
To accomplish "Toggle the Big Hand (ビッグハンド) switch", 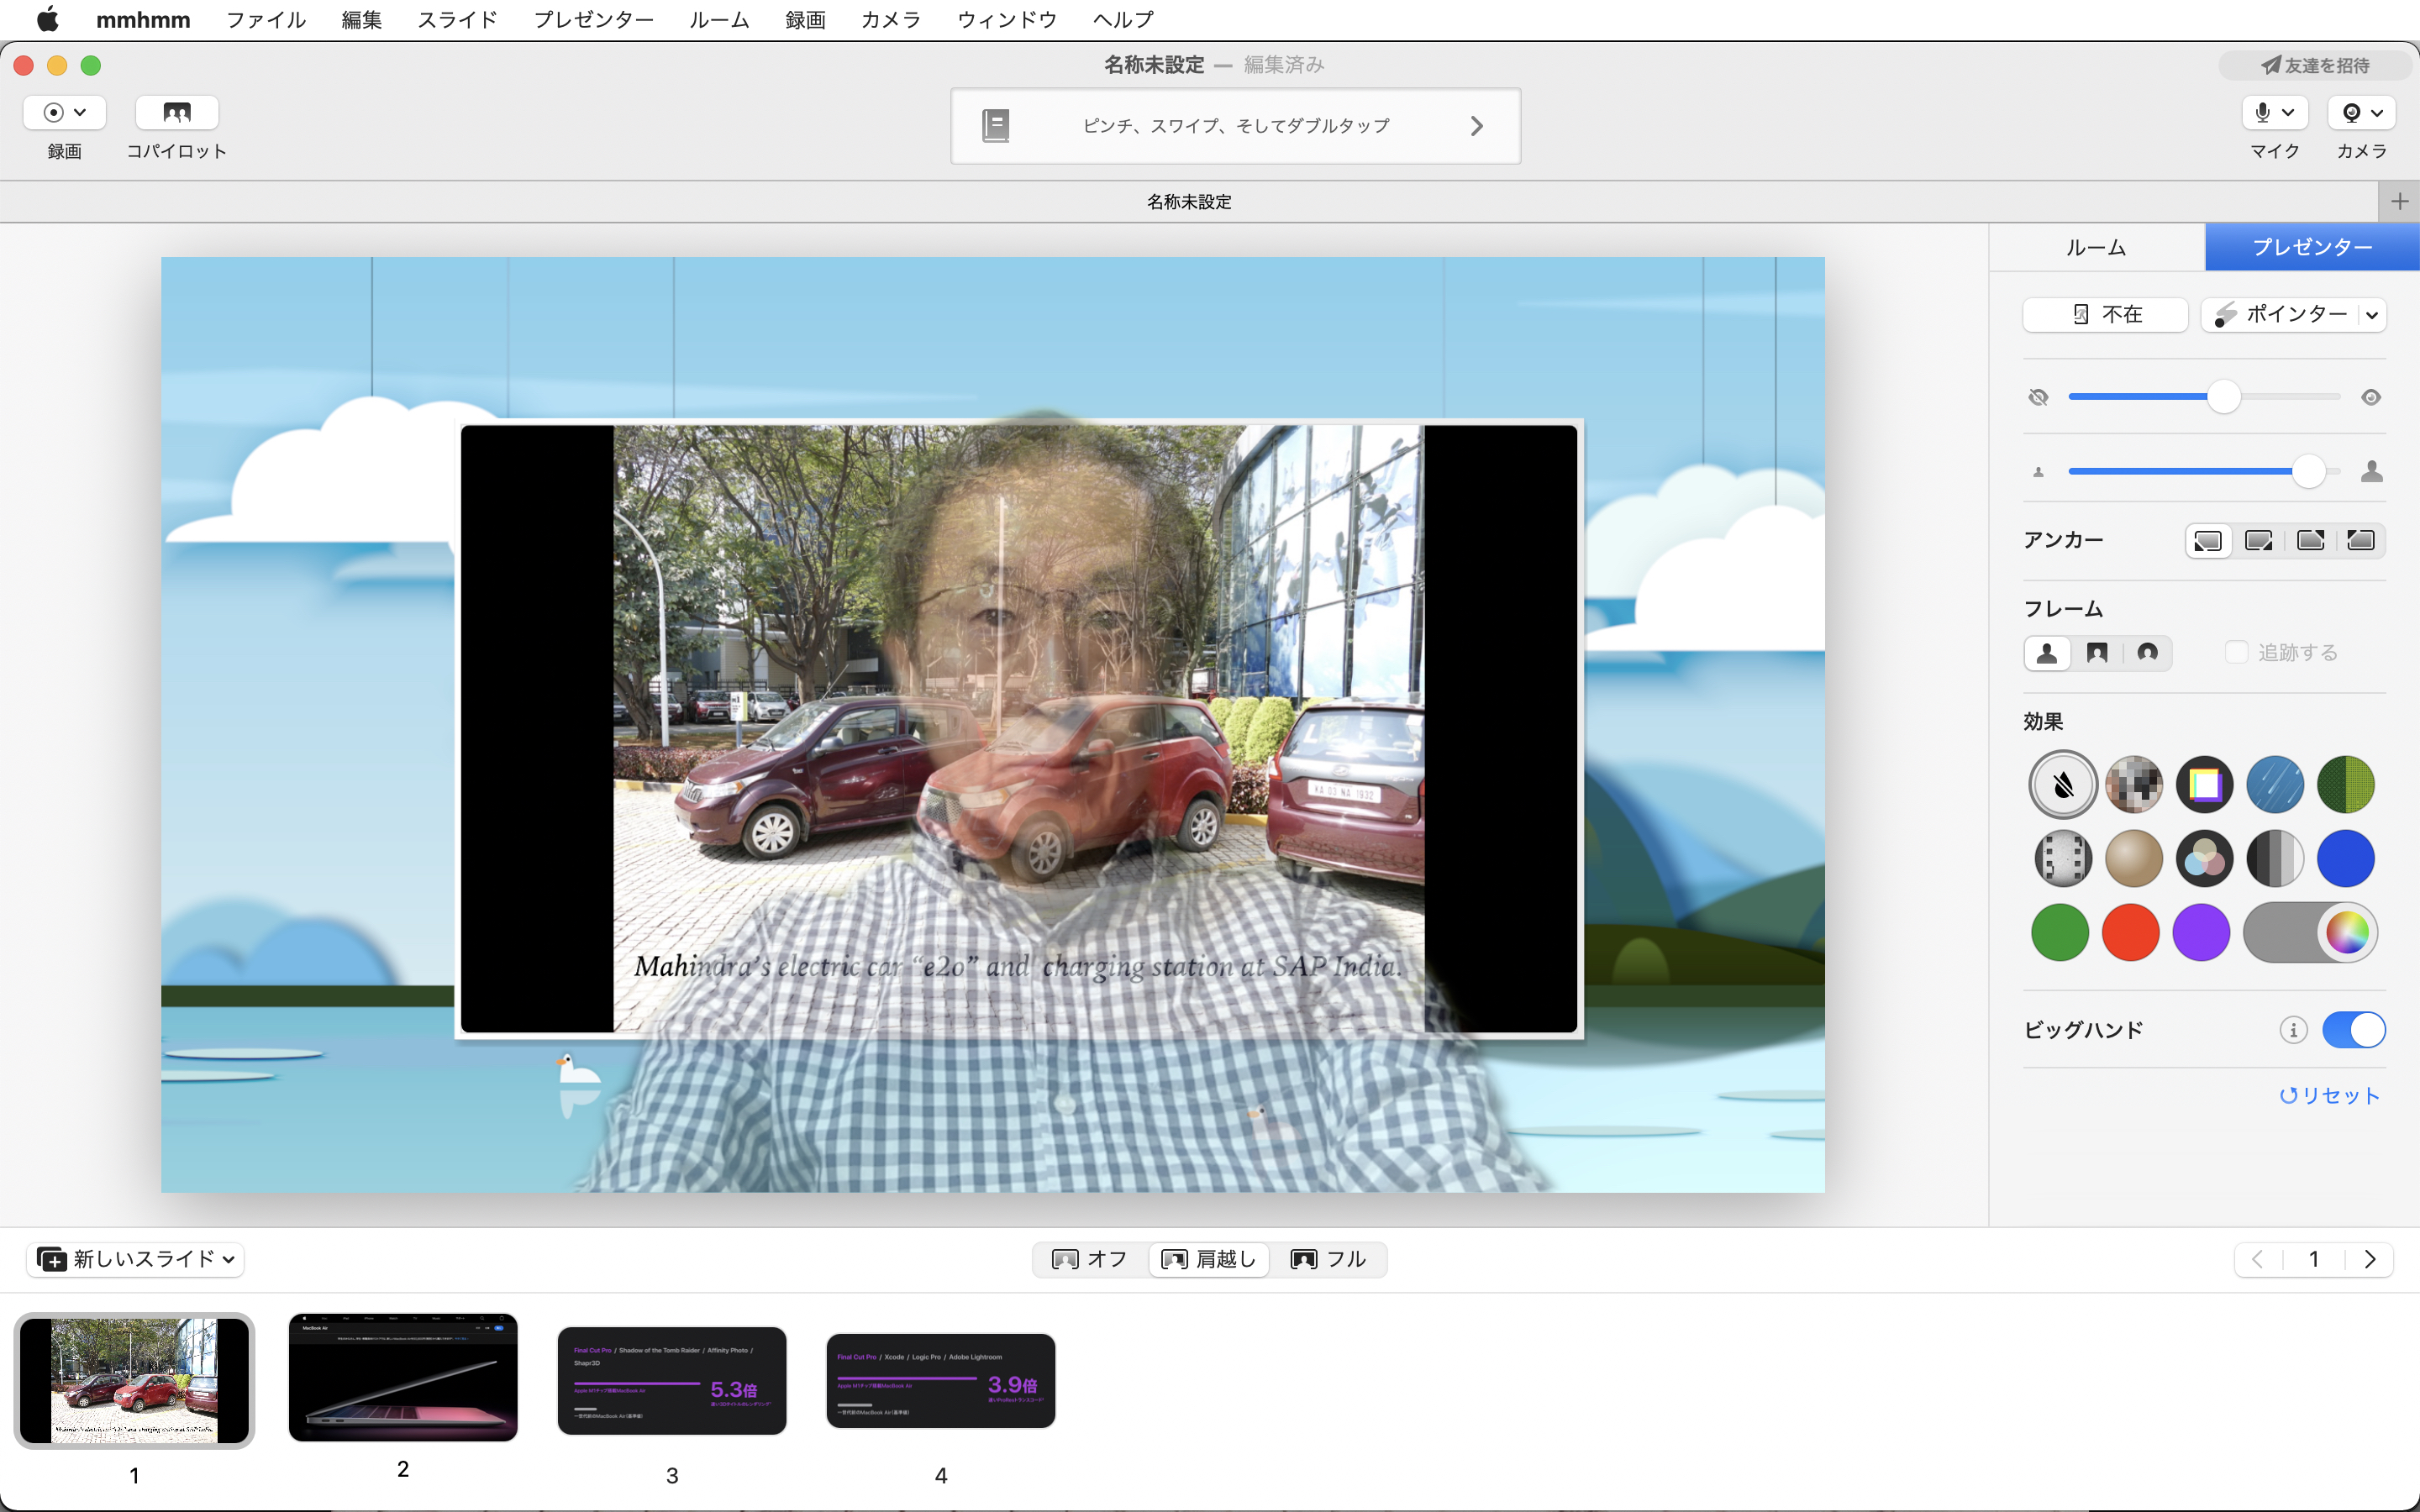I will (2353, 1030).
